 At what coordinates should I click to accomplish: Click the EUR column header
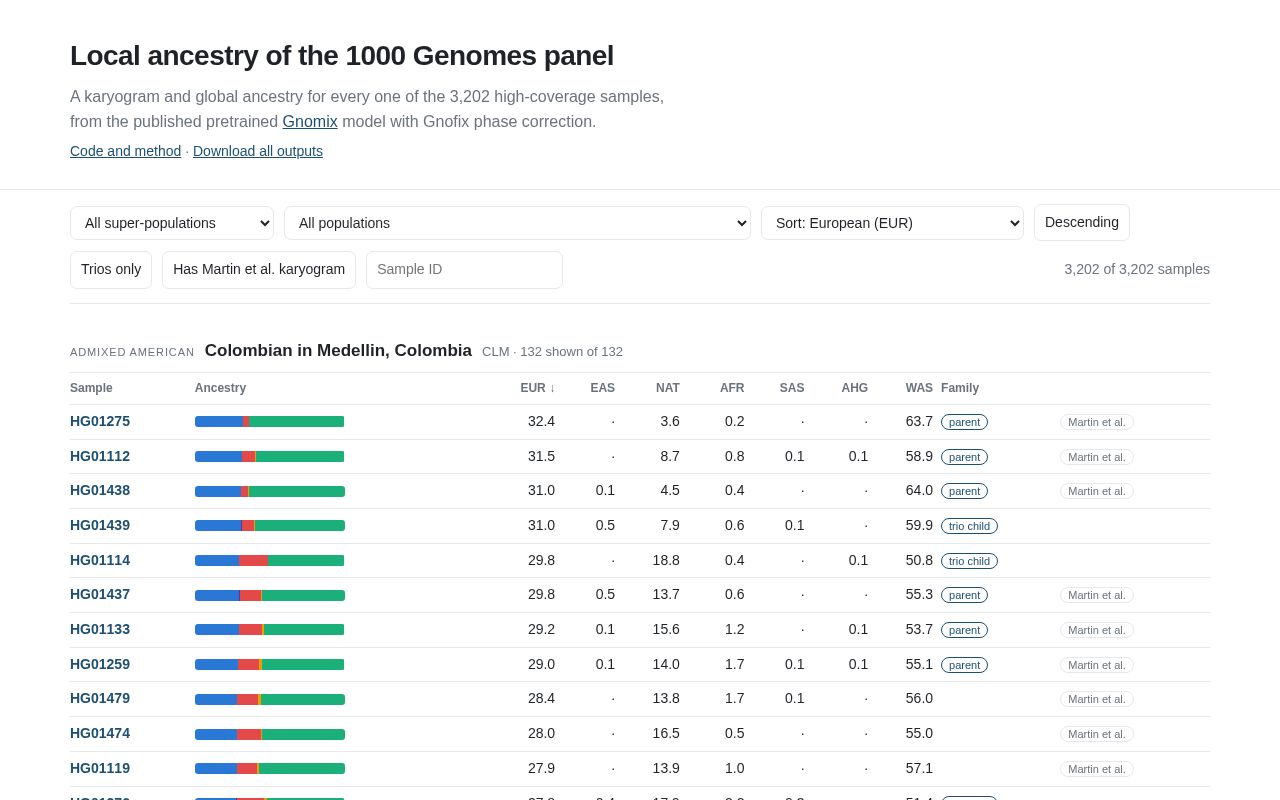pos(537,388)
